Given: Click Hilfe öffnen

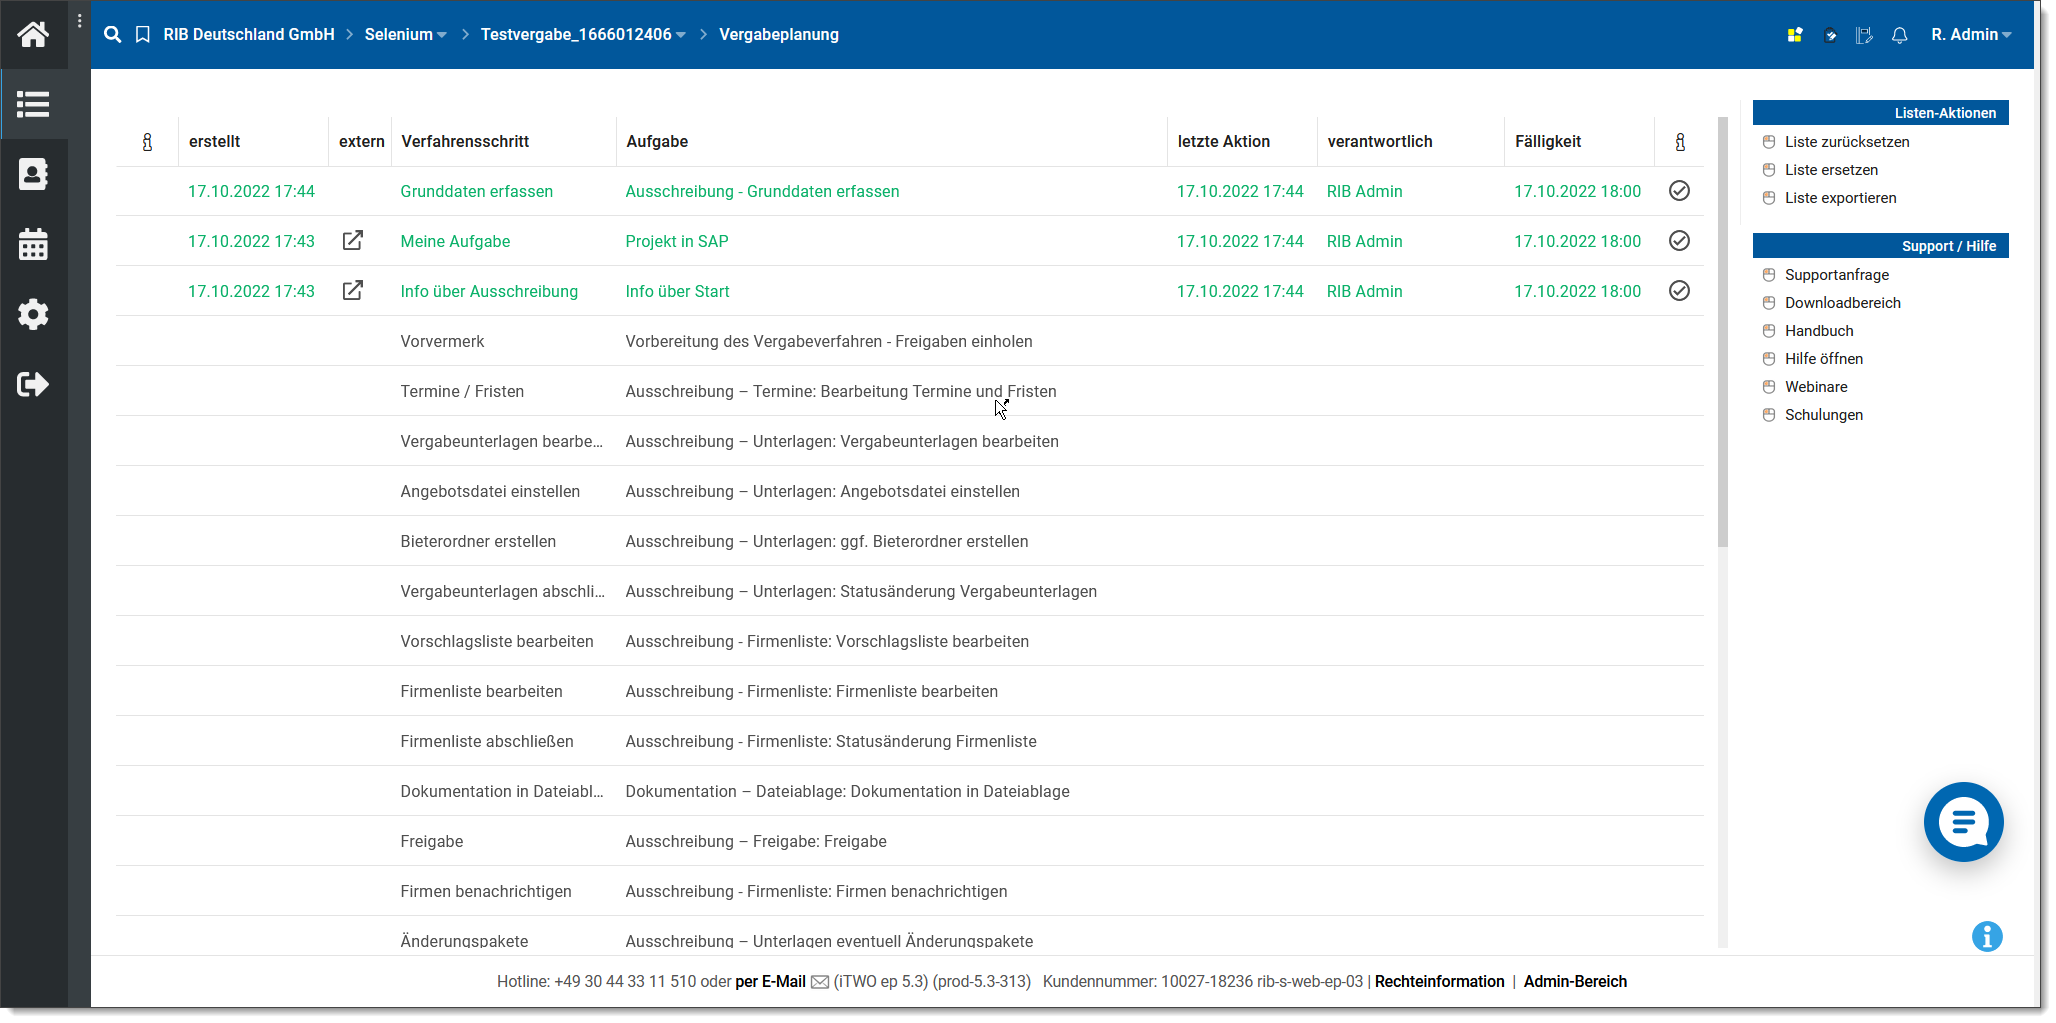Looking at the screenshot, I should [x=1824, y=359].
